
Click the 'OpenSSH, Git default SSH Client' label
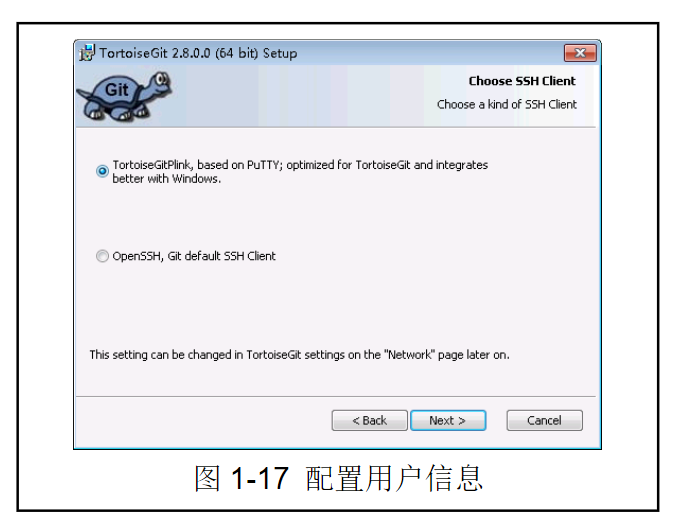tap(194, 256)
